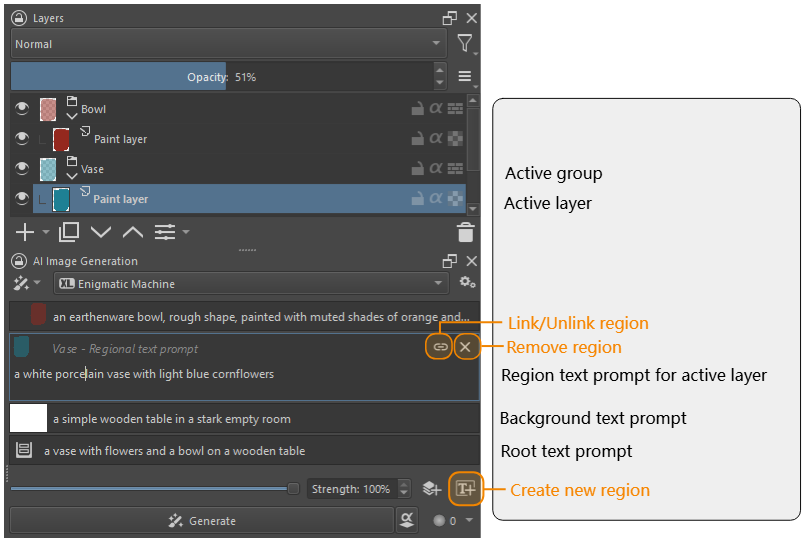Toggle pass-through icon on Bowl group
Image resolution: width=810 pixels, height=542 pixels.
pyautogui.click(x=455, y=109)
